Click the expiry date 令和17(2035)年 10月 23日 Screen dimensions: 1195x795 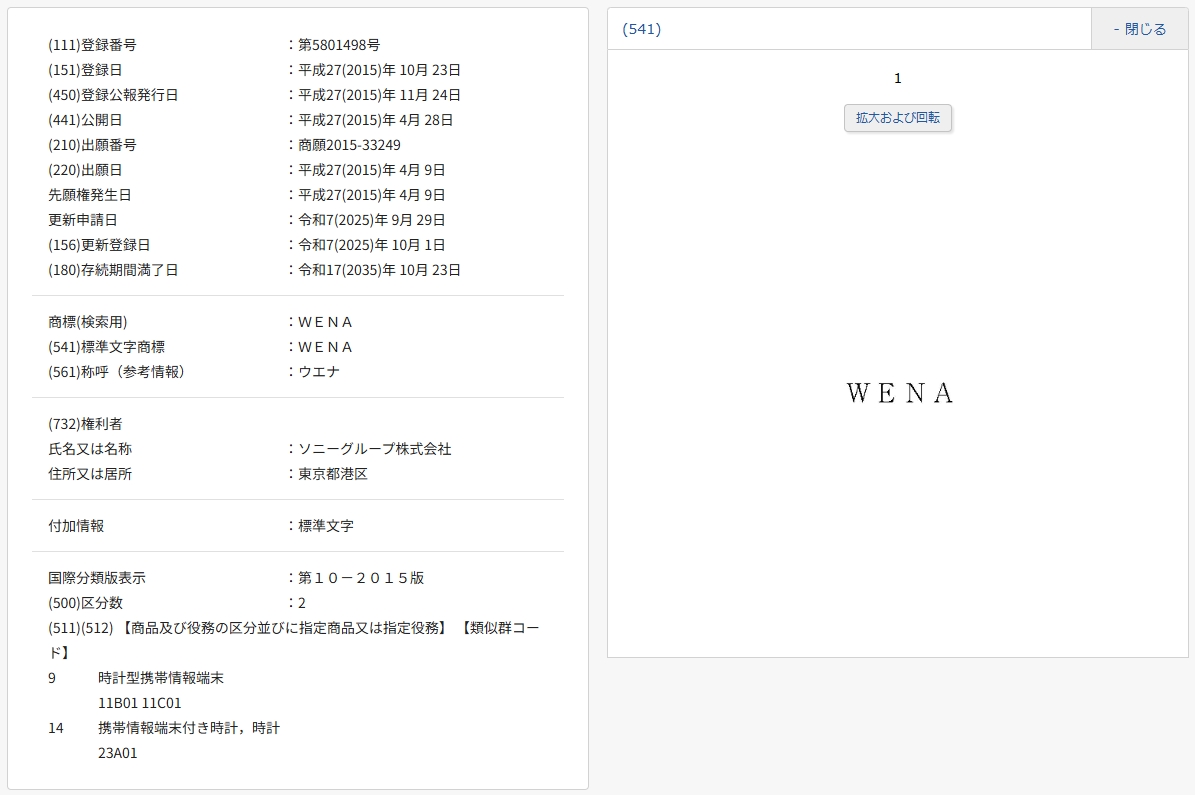click(379, 270)
